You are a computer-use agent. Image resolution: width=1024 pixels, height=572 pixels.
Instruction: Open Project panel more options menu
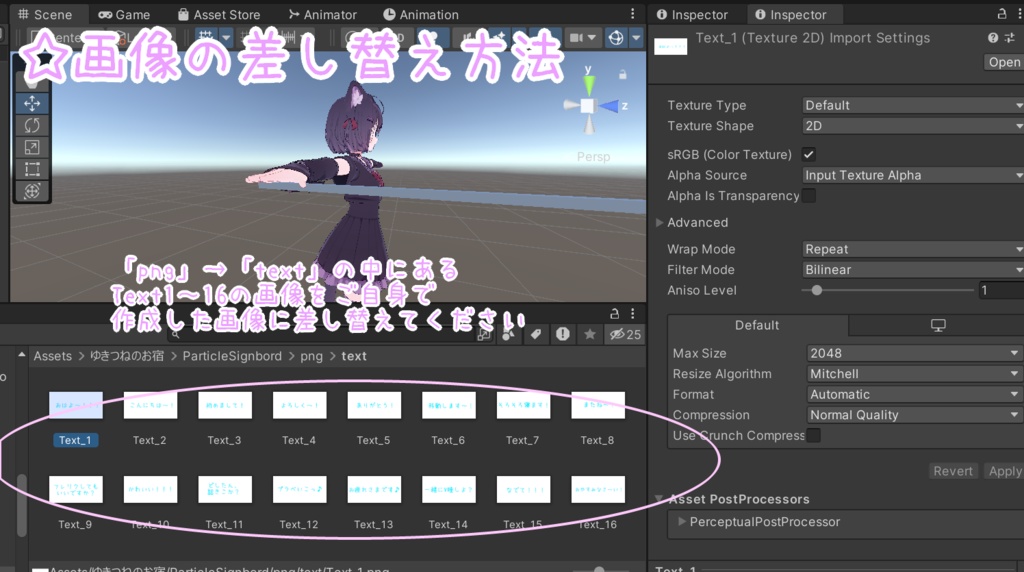pyautogui.click(x=632, y=313)
